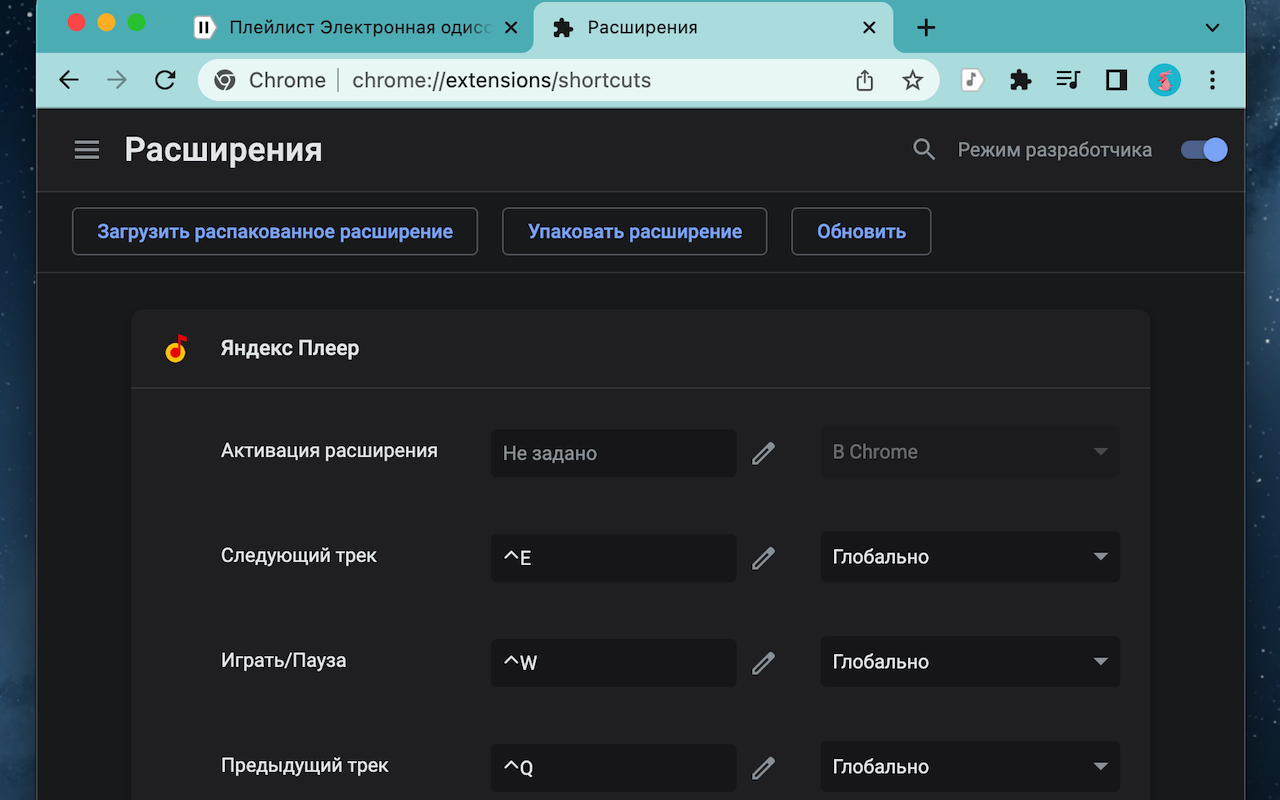The image size is (1280, 800).
Task: Switch to the Плейлист Электронная tab
Action: [360, 28]
